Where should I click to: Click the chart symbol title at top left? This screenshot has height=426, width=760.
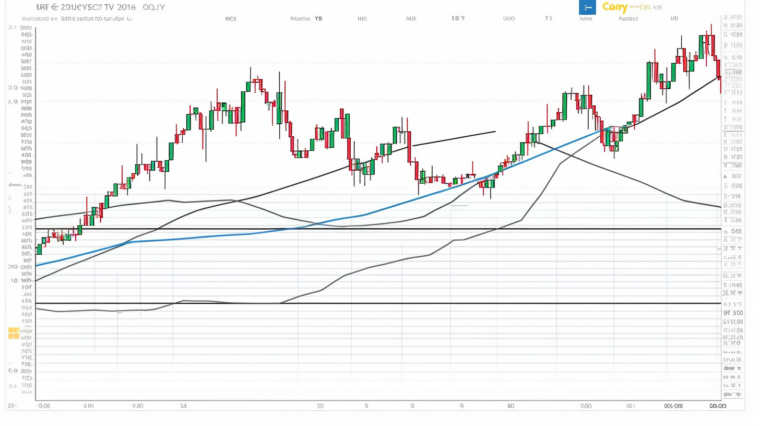[x=85, y=6]
